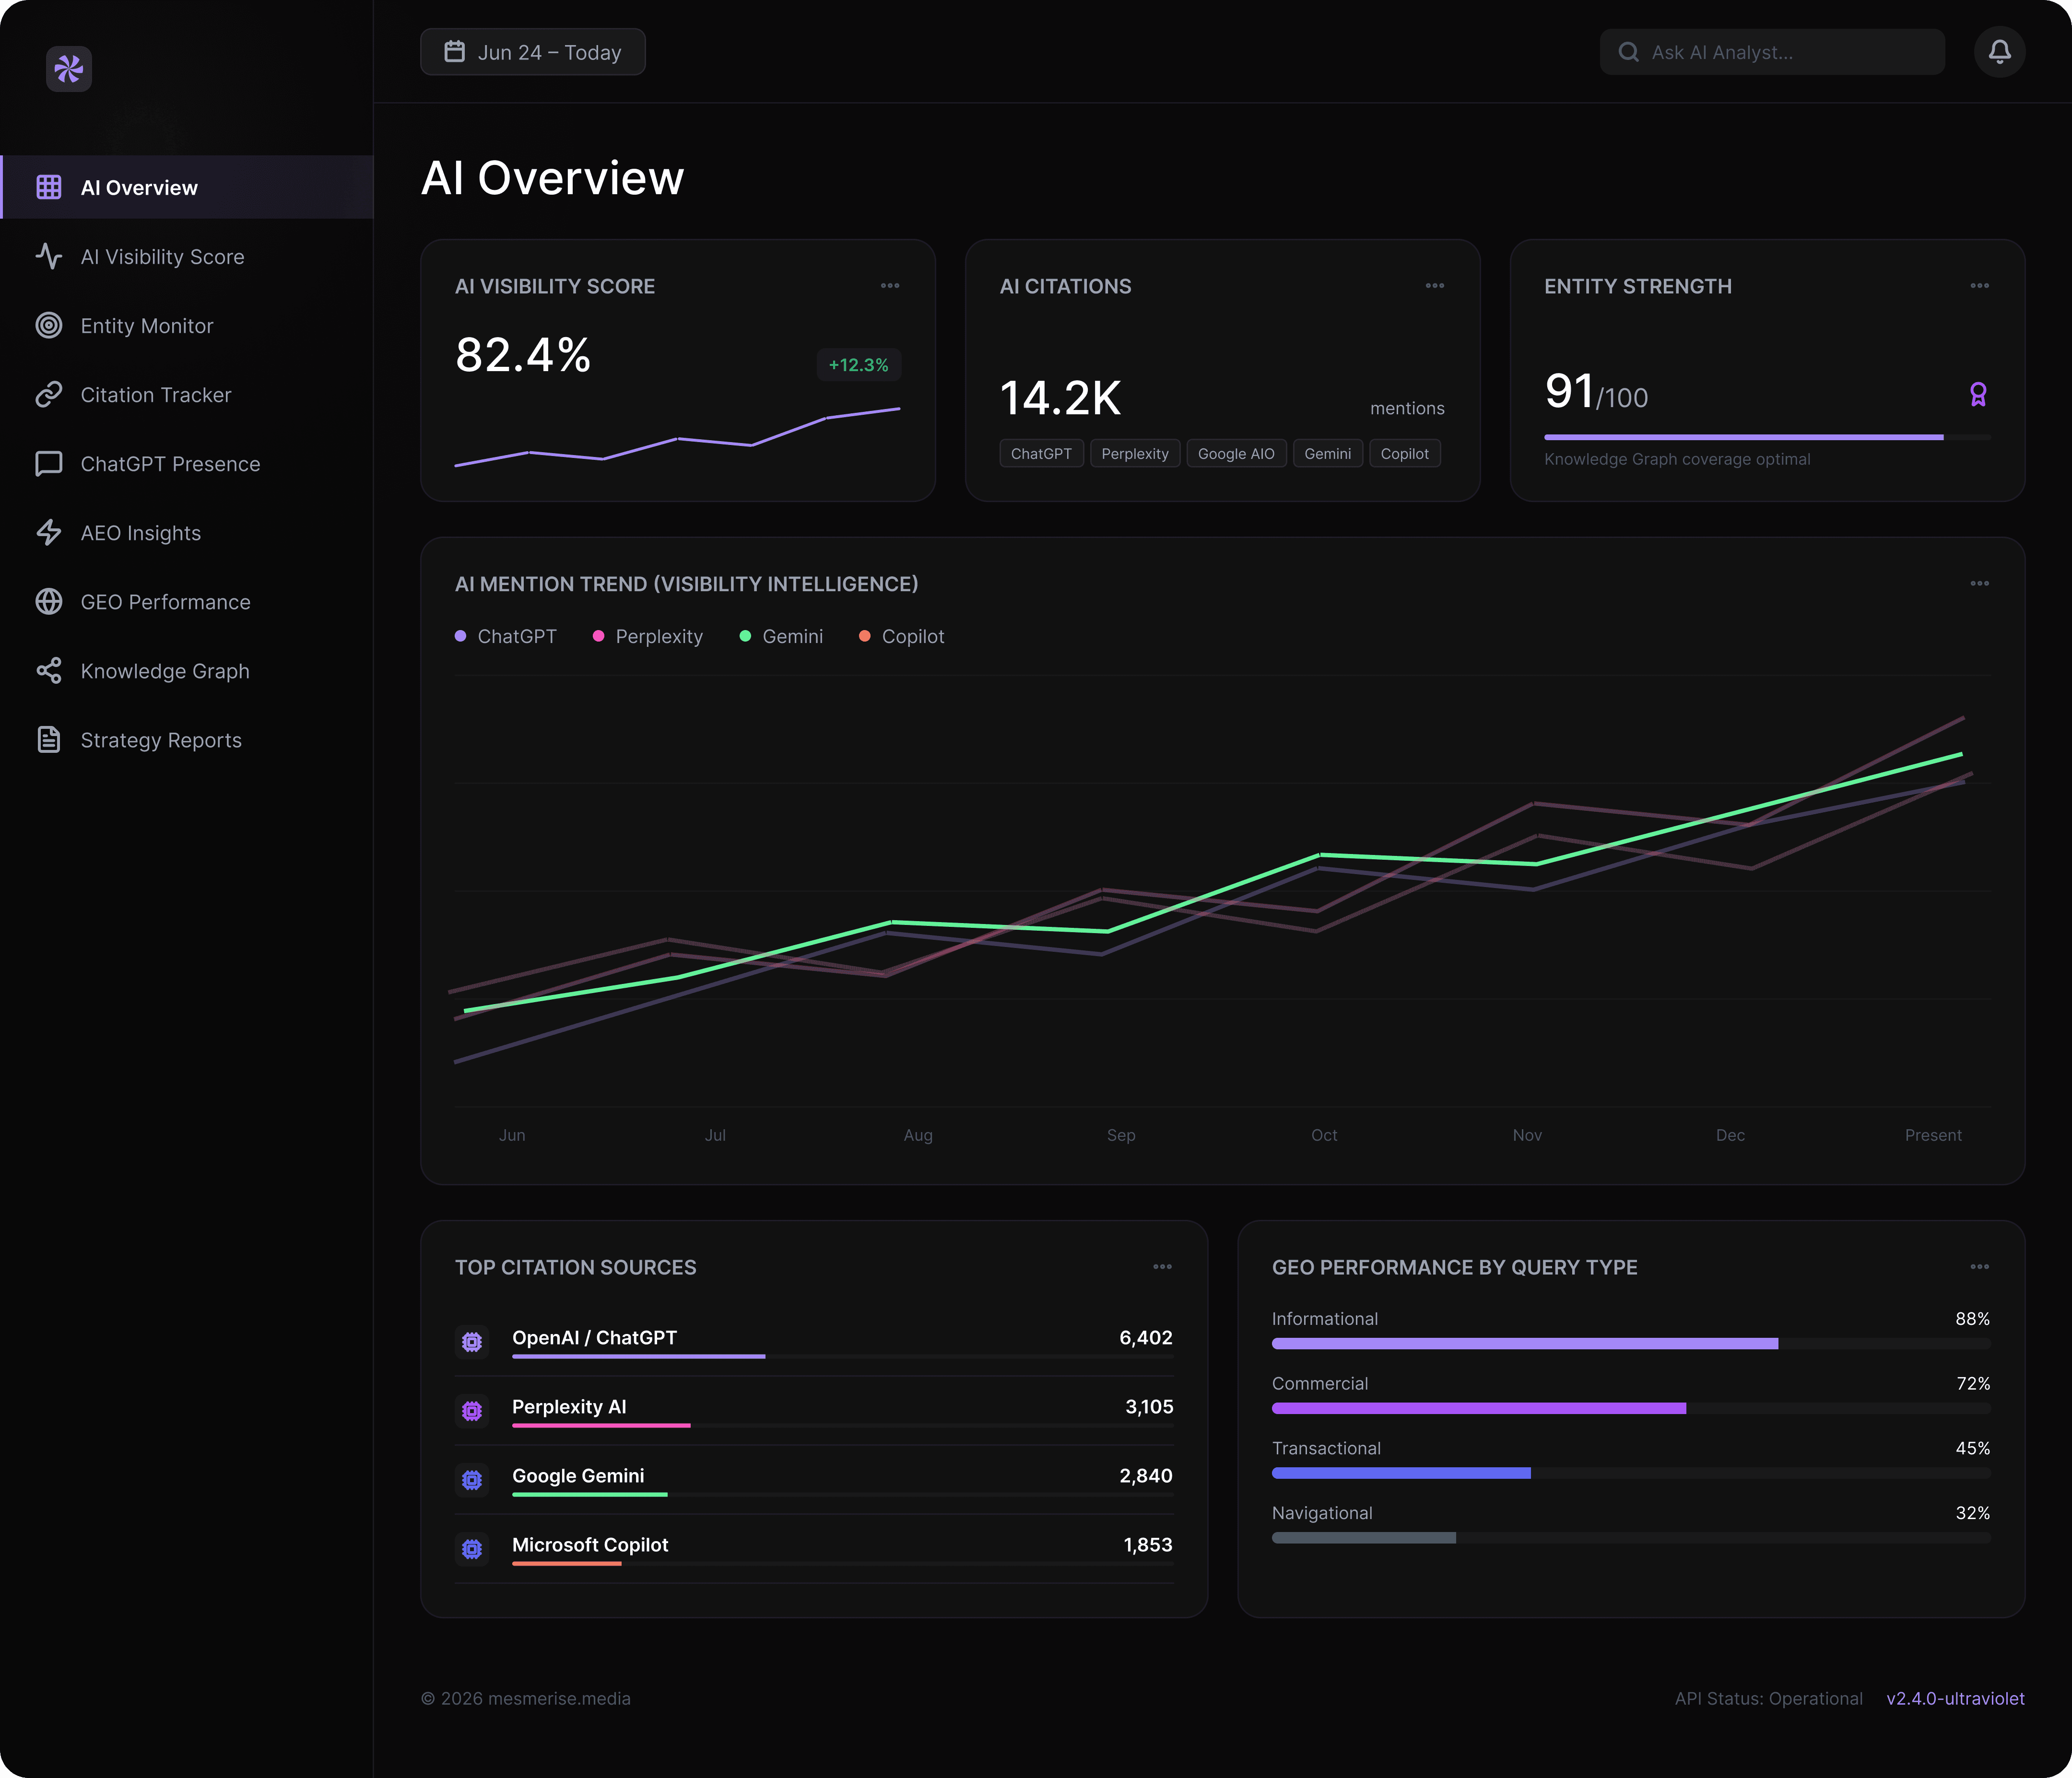Image resolution: width=2072 pixels, height=1778 pixels.
Task: Click the search magnifier icon
Action: click(x=1628, y=52)
